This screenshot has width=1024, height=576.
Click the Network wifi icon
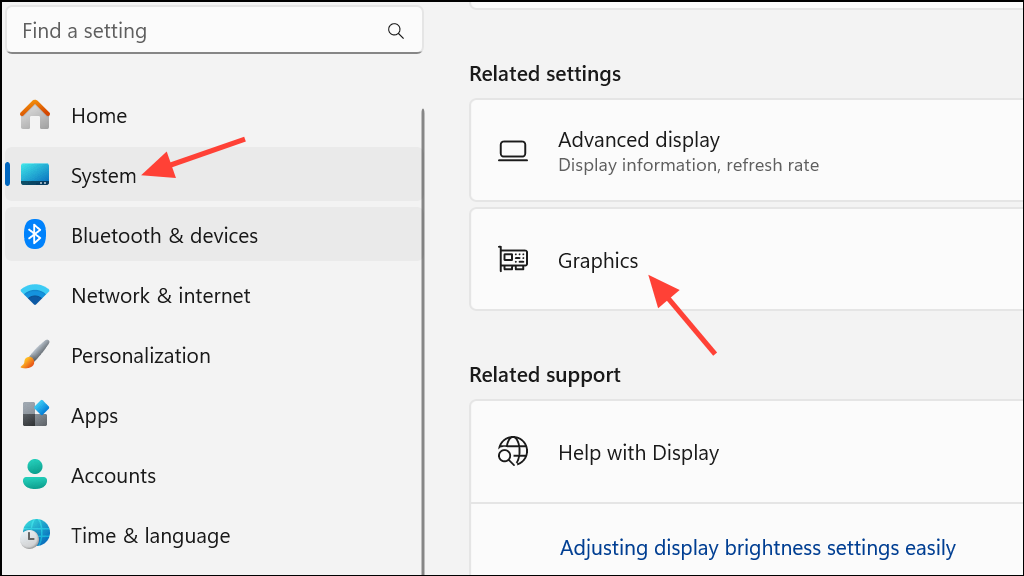pyautogui.click(x=35, y=295)
